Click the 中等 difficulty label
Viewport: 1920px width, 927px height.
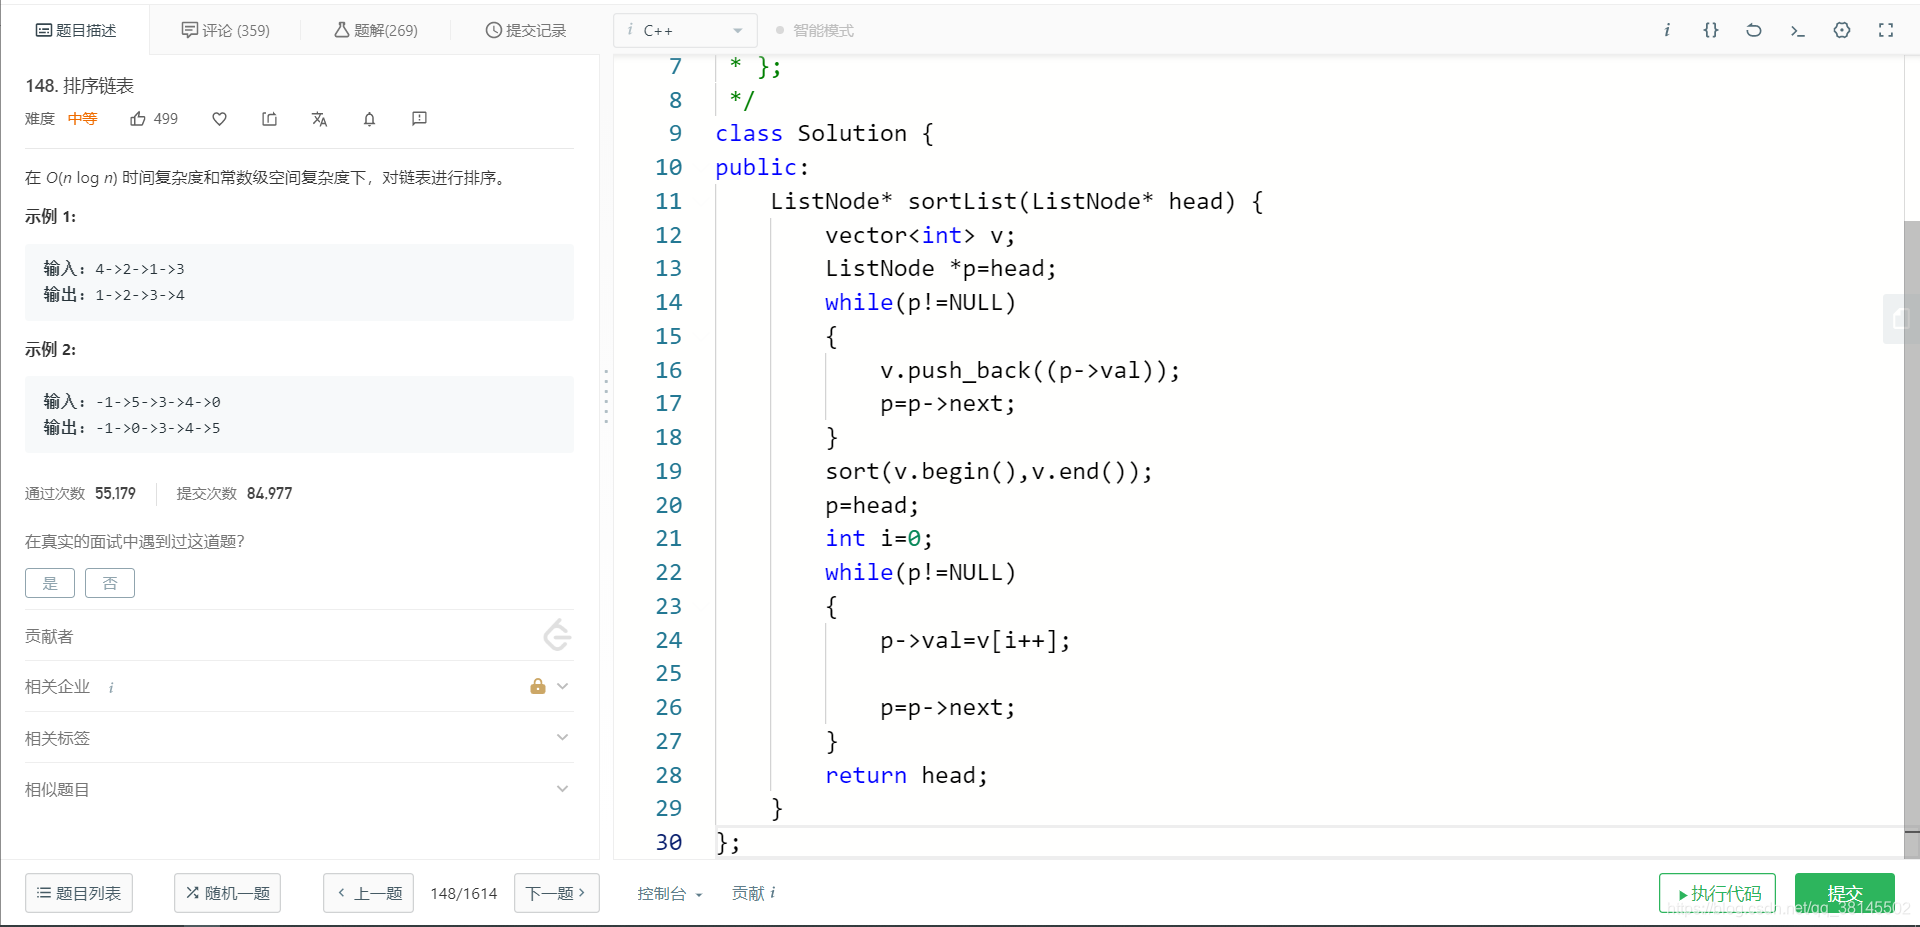pyautogui.click(x=82, y=119)
